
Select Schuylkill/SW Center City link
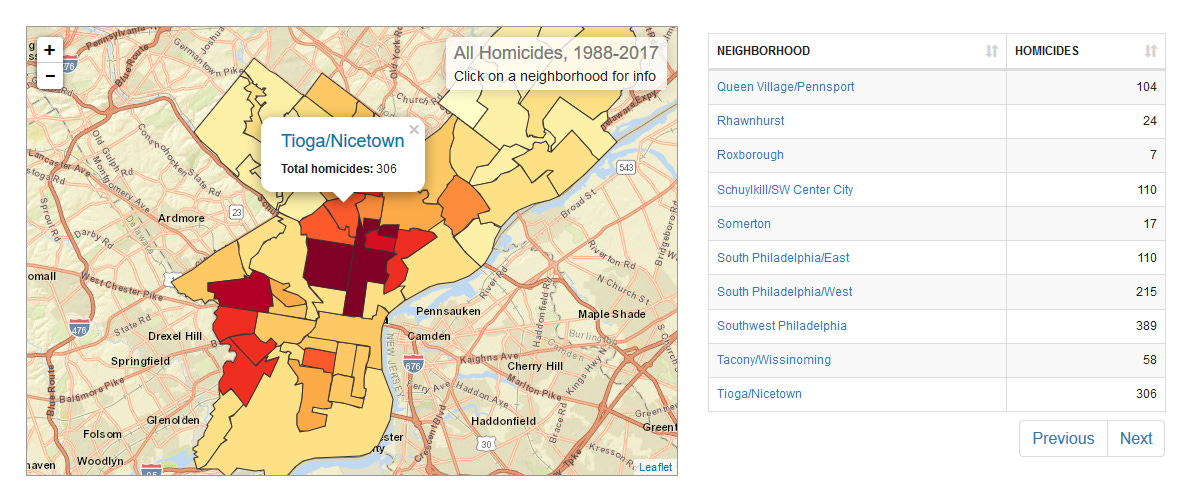pyautogui.click(x=785, y=189)
